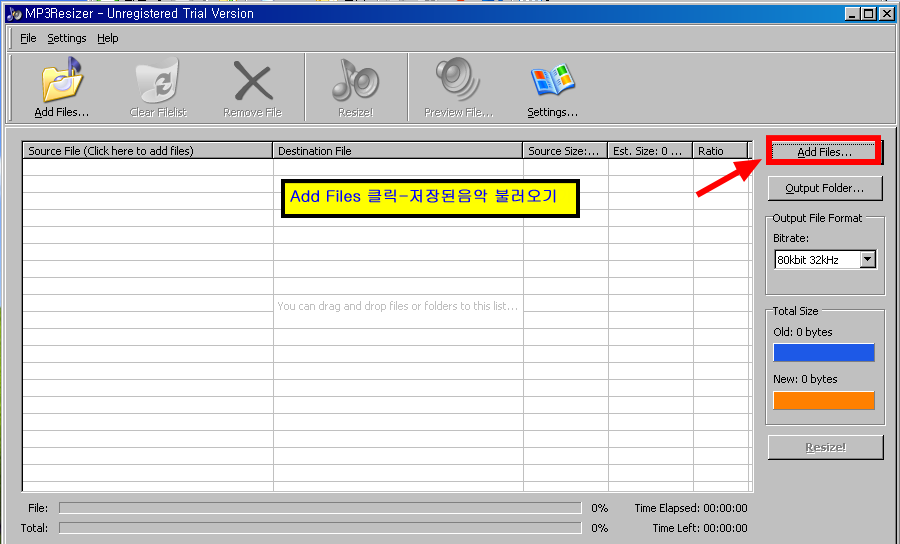Click the Add Files toolbar icon

coord(62,80)
